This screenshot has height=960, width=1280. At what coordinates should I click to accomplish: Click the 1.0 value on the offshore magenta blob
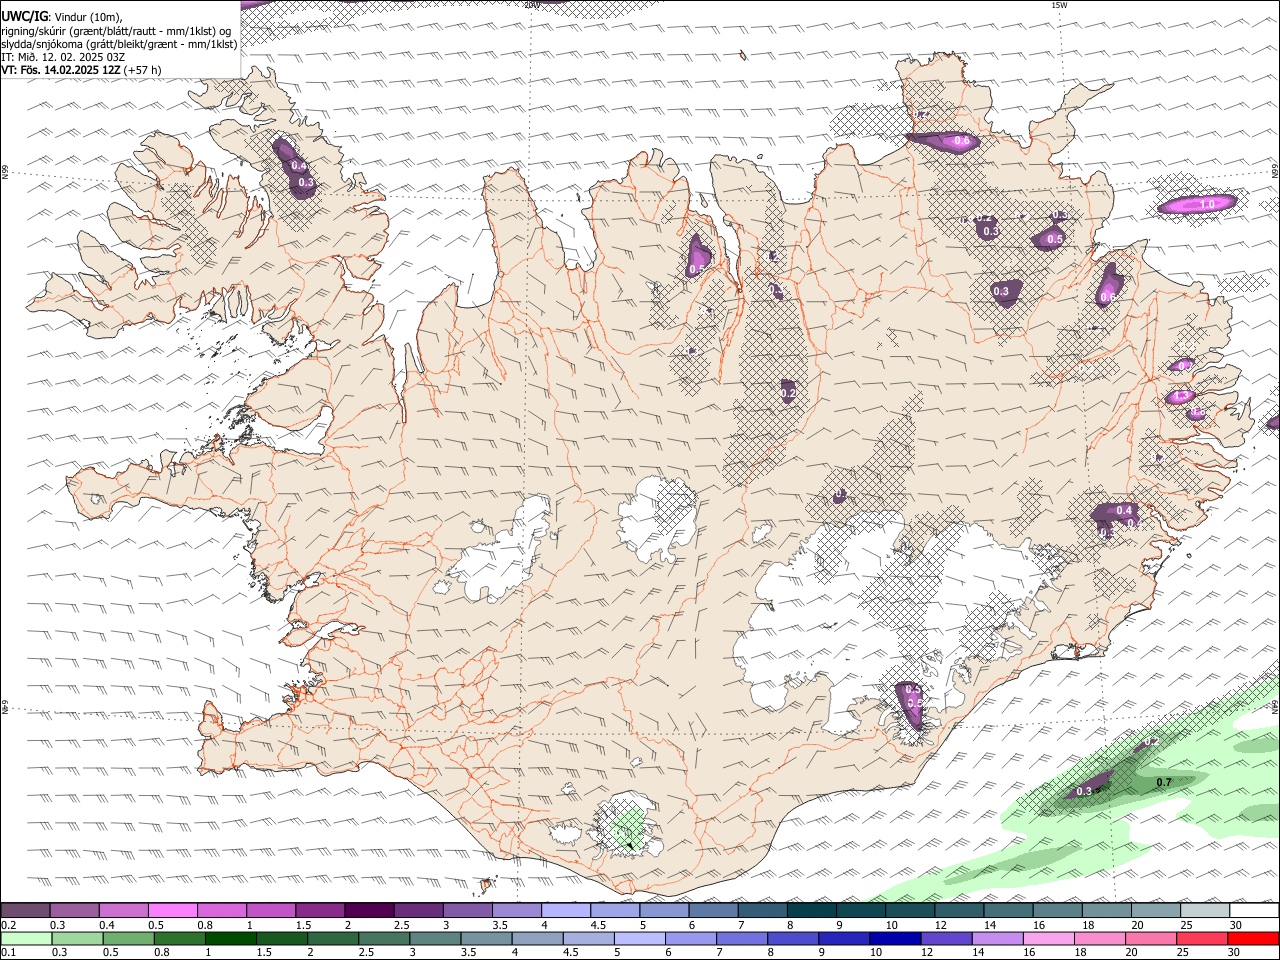coord(1207,204)
